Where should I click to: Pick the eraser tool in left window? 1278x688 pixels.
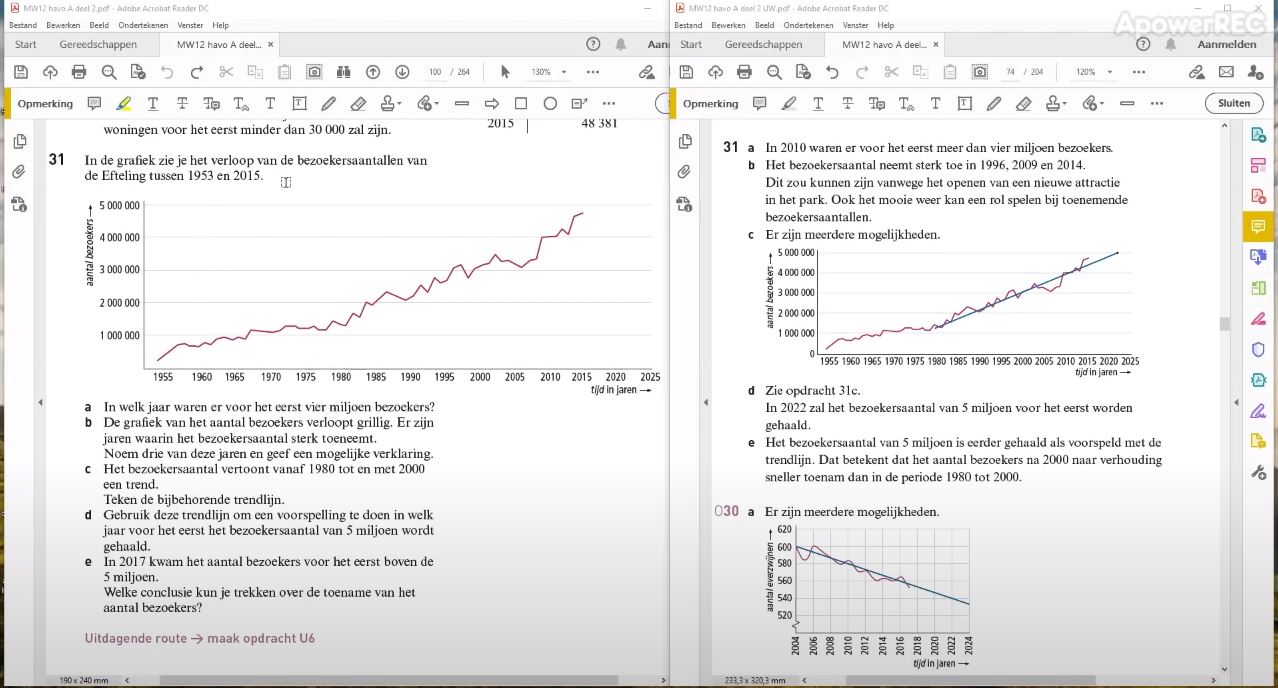point(358,103)
